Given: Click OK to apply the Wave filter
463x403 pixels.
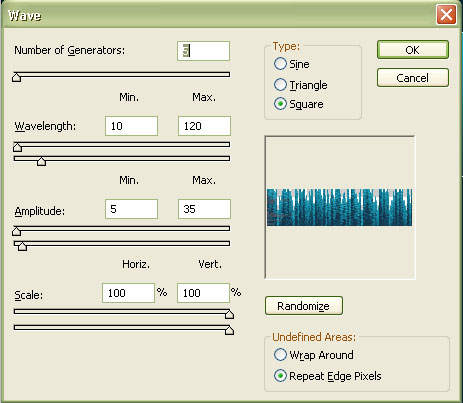Looking at the screenshot, I should pyautogui.click(x=413, y=50).
